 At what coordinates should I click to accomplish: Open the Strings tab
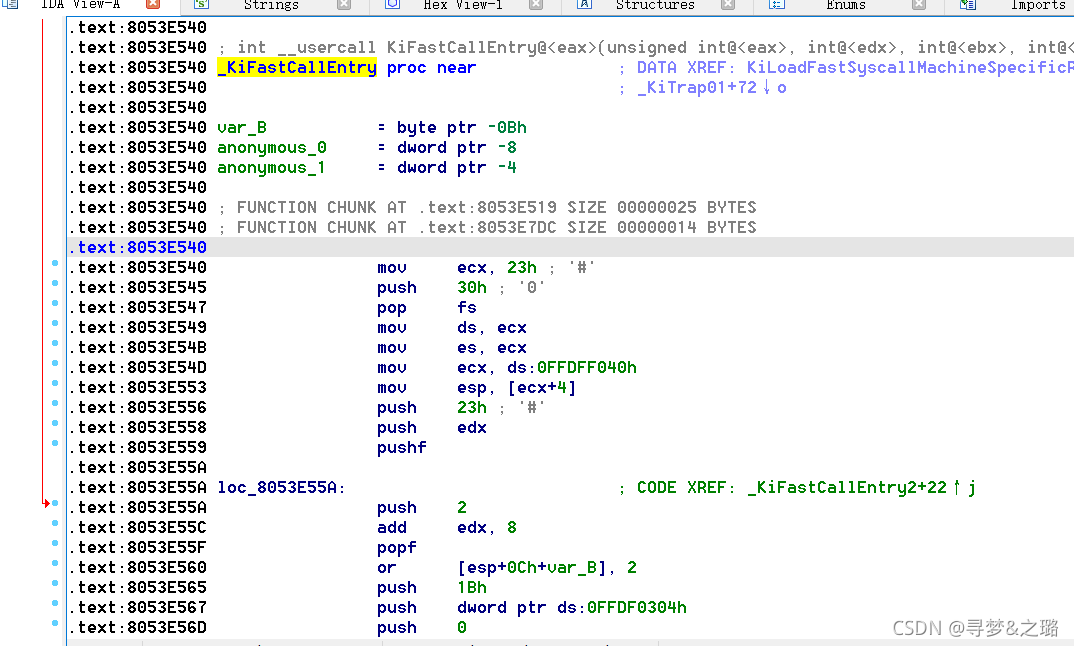271,5
